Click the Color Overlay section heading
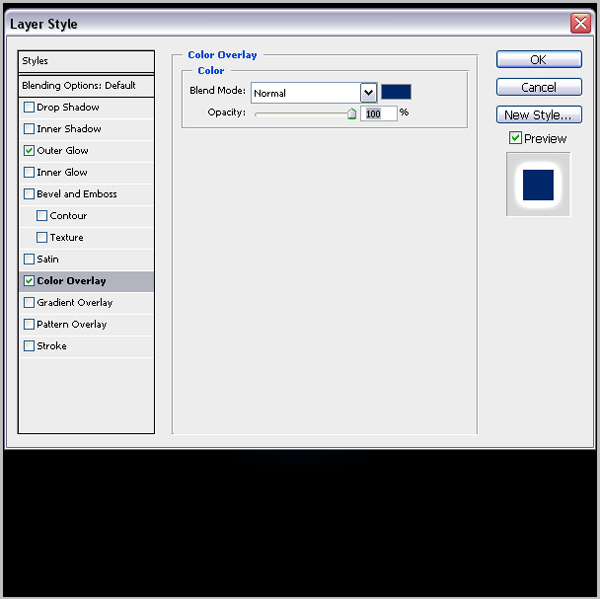This screenshot has width=600, height=599. click(222, 55)
